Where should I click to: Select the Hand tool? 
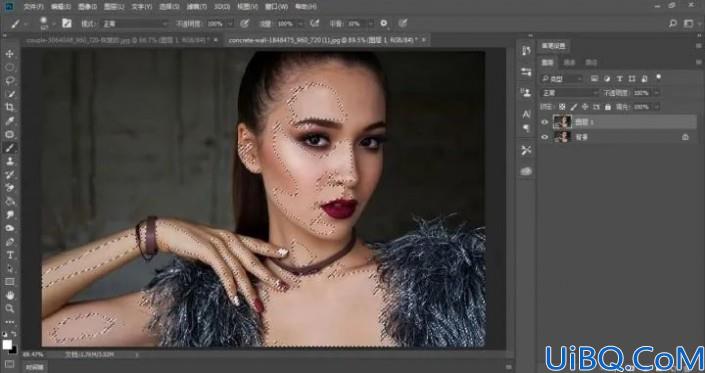point(9,295)
